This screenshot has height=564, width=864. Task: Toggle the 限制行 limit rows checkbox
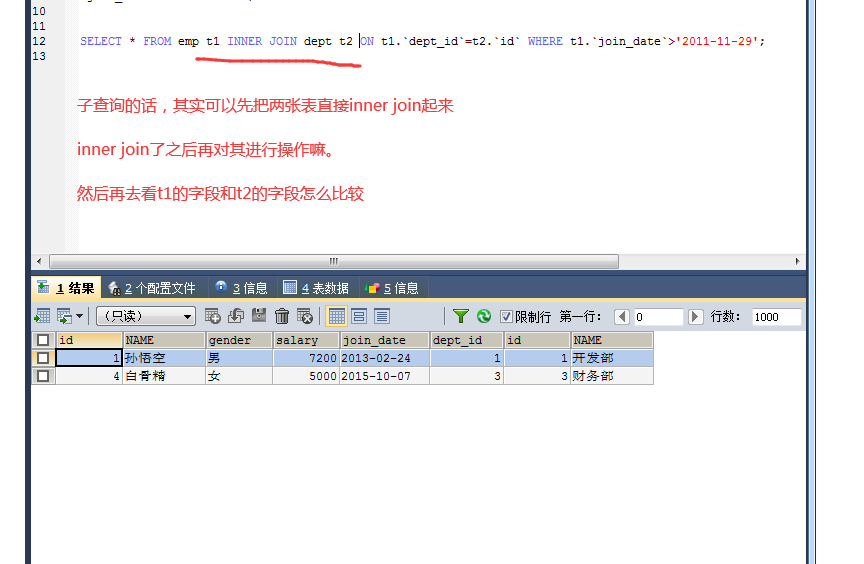[506, 317]
